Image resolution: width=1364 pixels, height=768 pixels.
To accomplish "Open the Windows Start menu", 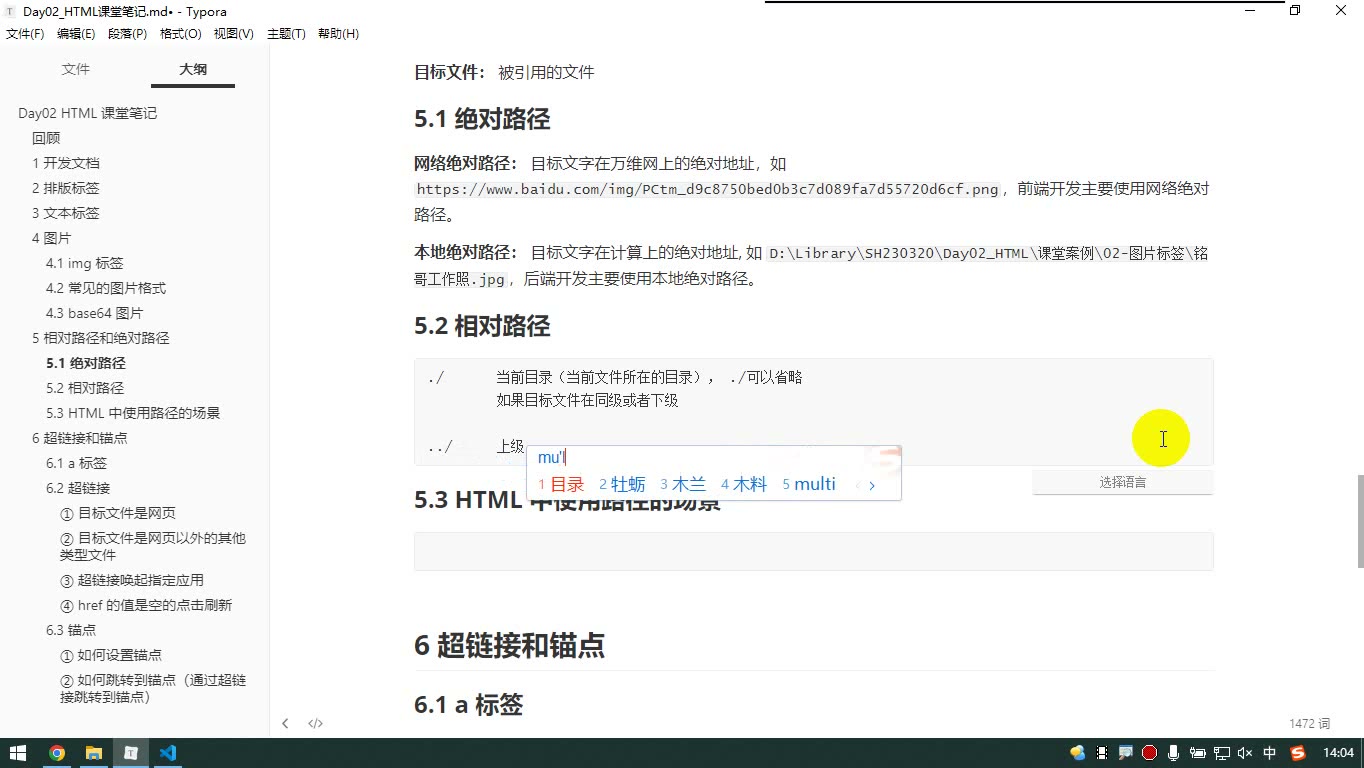I will click(18, 753).
